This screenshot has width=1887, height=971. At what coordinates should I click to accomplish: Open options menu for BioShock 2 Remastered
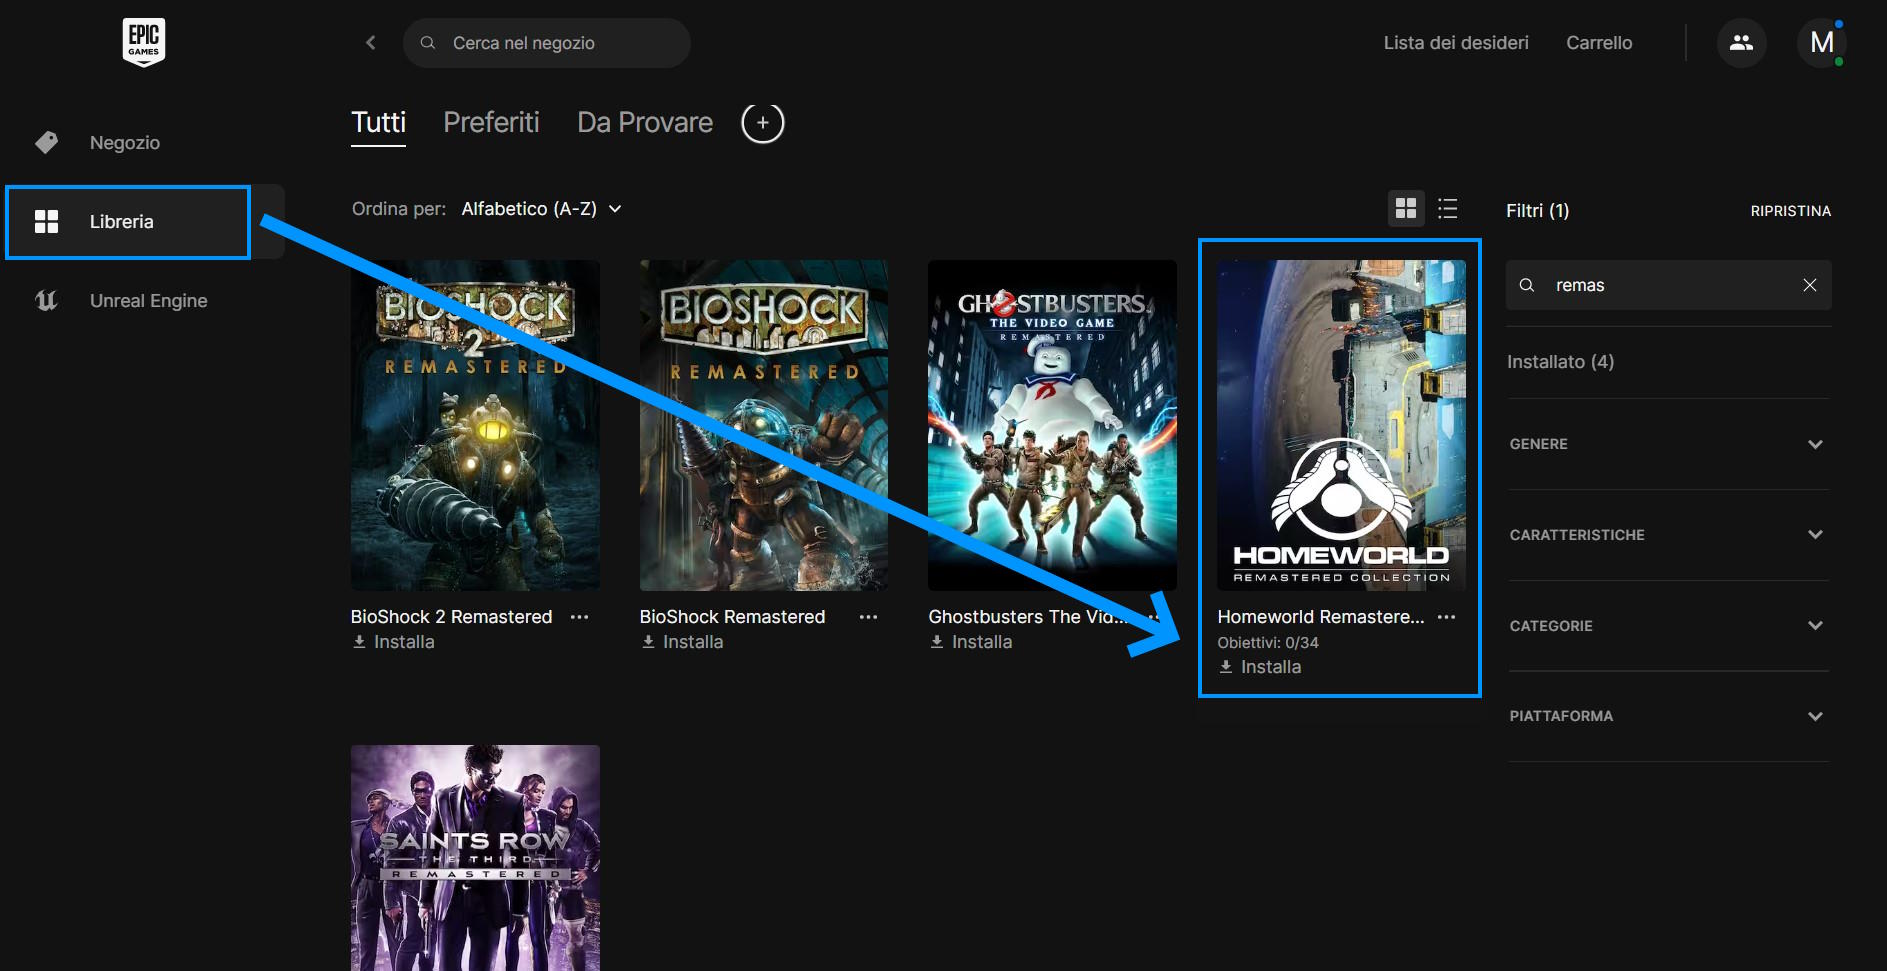pos(579,617)
